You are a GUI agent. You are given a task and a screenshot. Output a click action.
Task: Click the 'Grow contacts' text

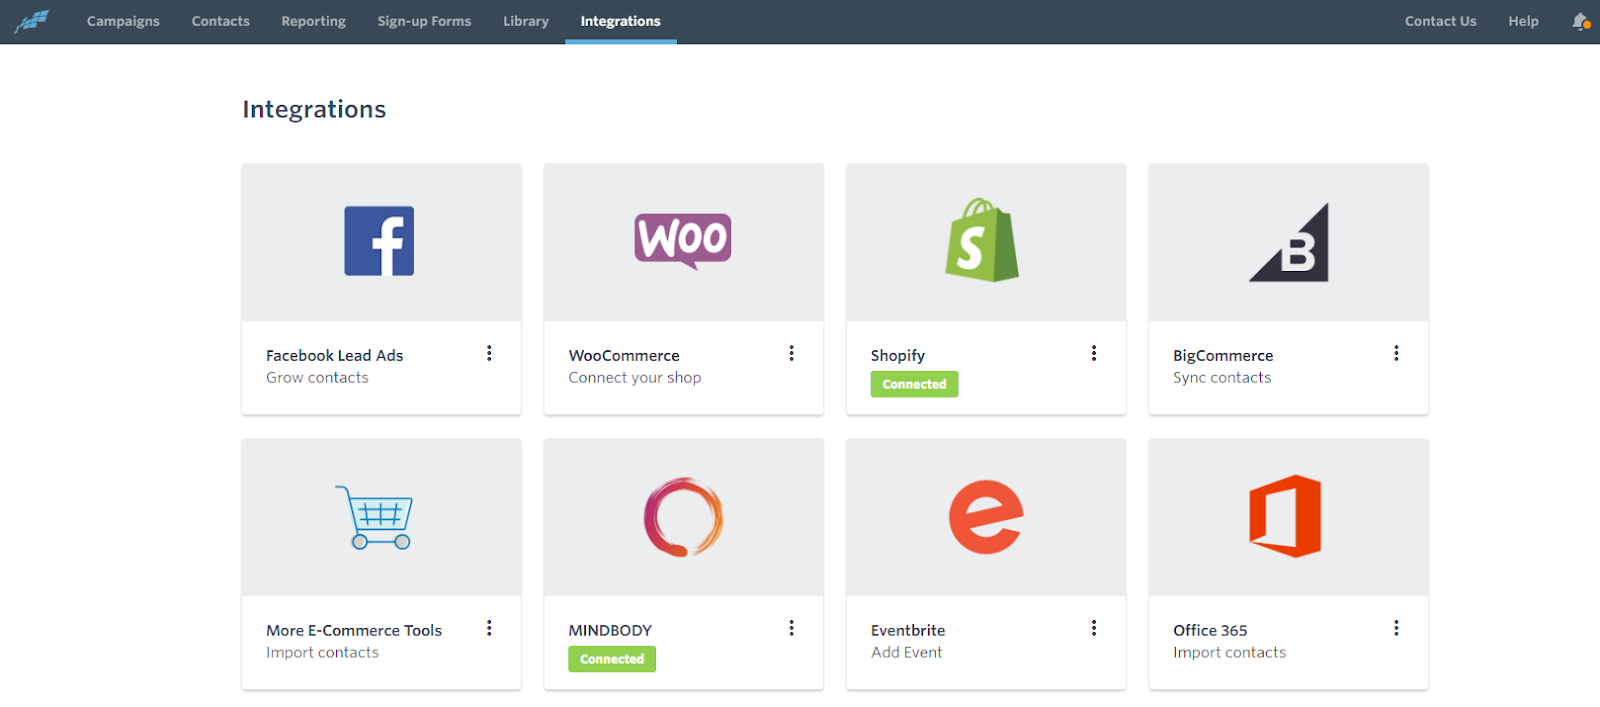tap(317, 377)
